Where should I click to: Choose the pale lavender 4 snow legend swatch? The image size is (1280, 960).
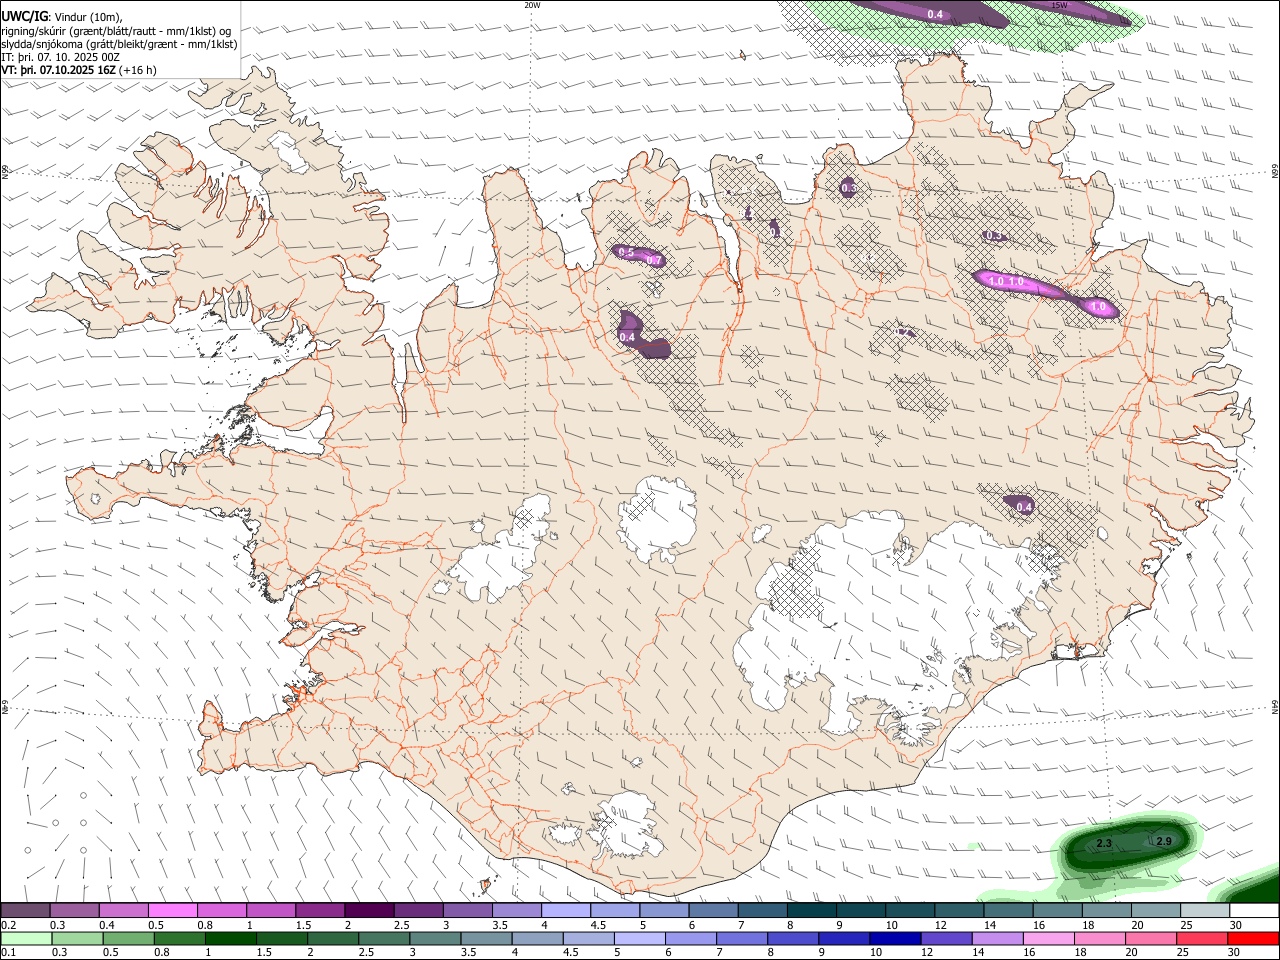564,910
